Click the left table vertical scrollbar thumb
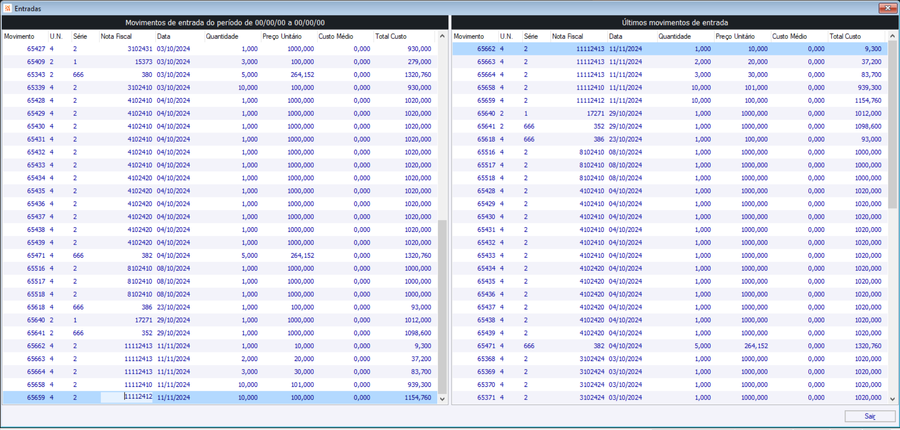Screen dimensions: 900x430 442,307
